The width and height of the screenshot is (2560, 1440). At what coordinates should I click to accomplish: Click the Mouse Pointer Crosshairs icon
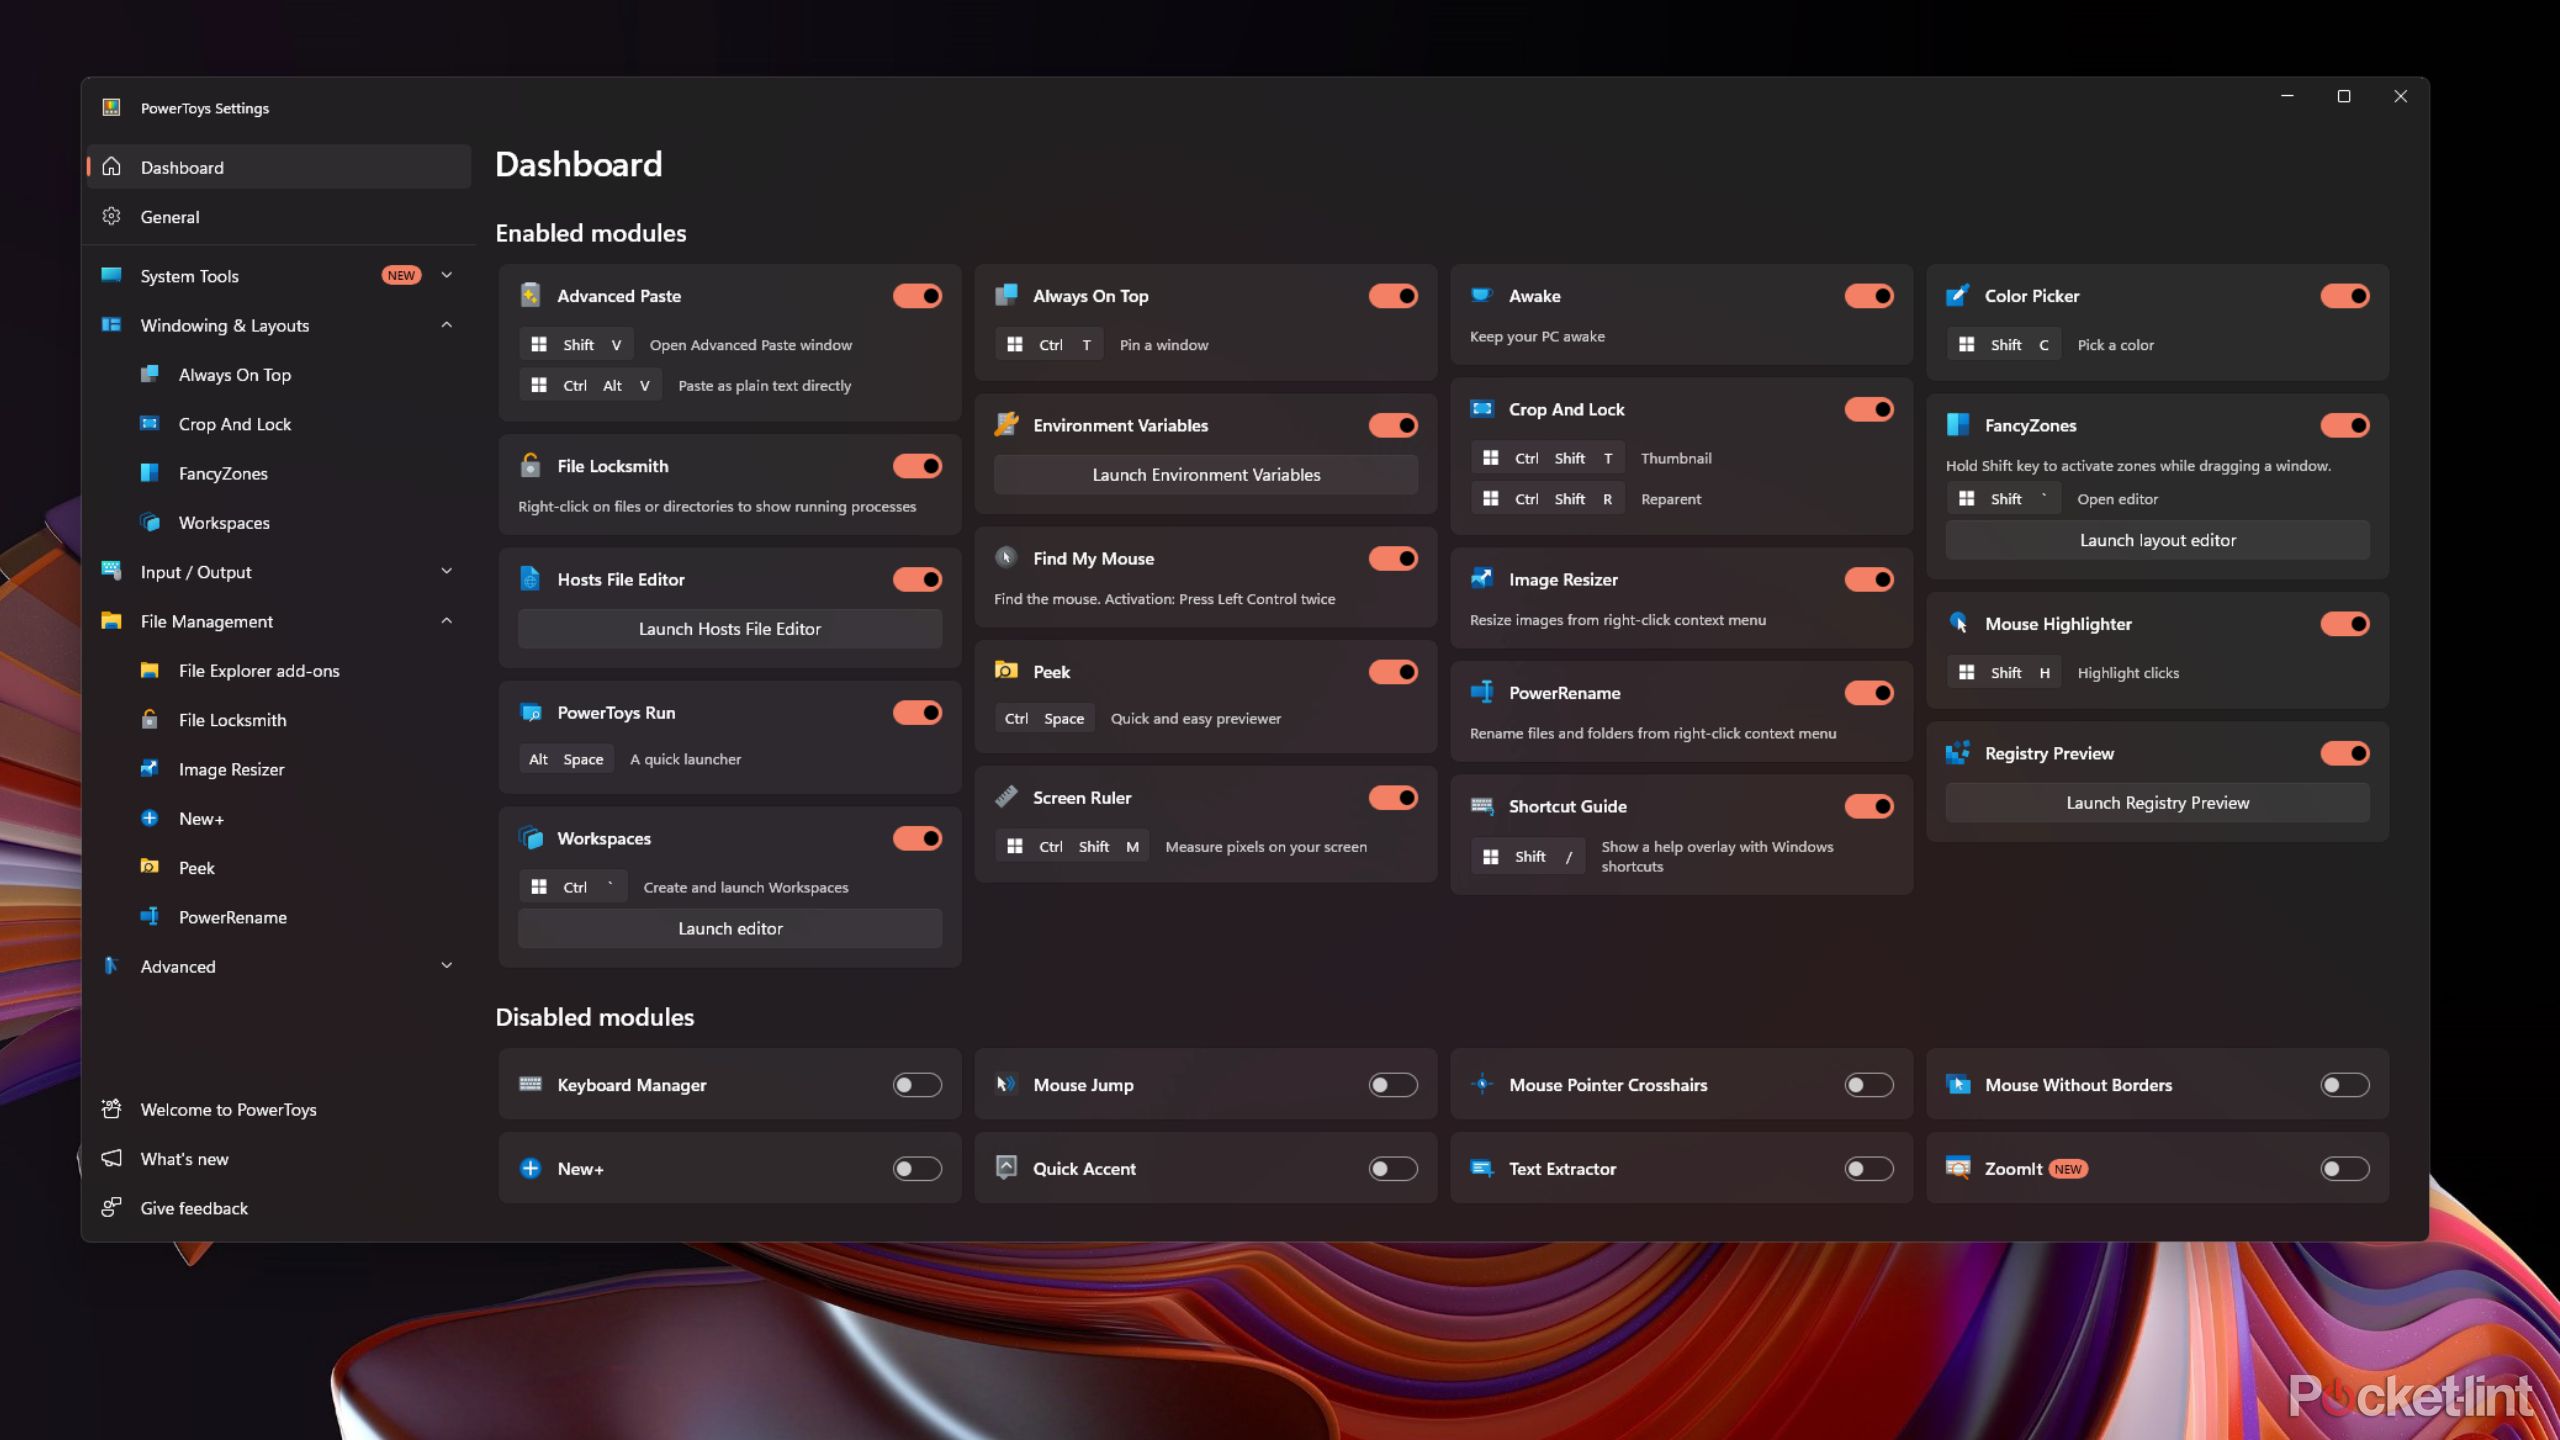[1482, 1083]
